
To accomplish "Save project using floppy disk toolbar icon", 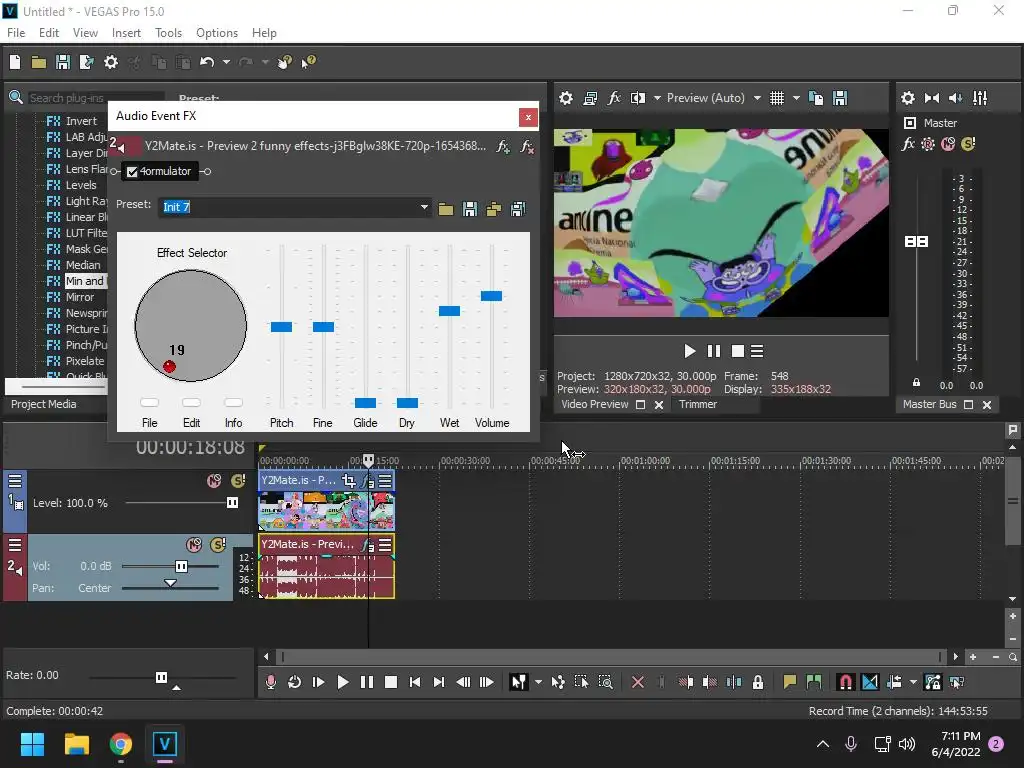I will coord(63,62).
